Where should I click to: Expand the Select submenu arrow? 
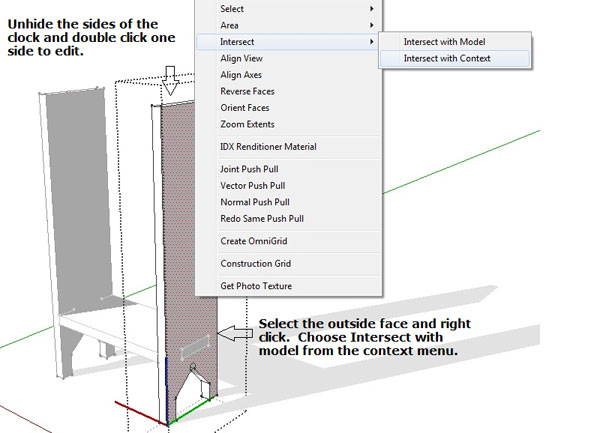point(371,7)
